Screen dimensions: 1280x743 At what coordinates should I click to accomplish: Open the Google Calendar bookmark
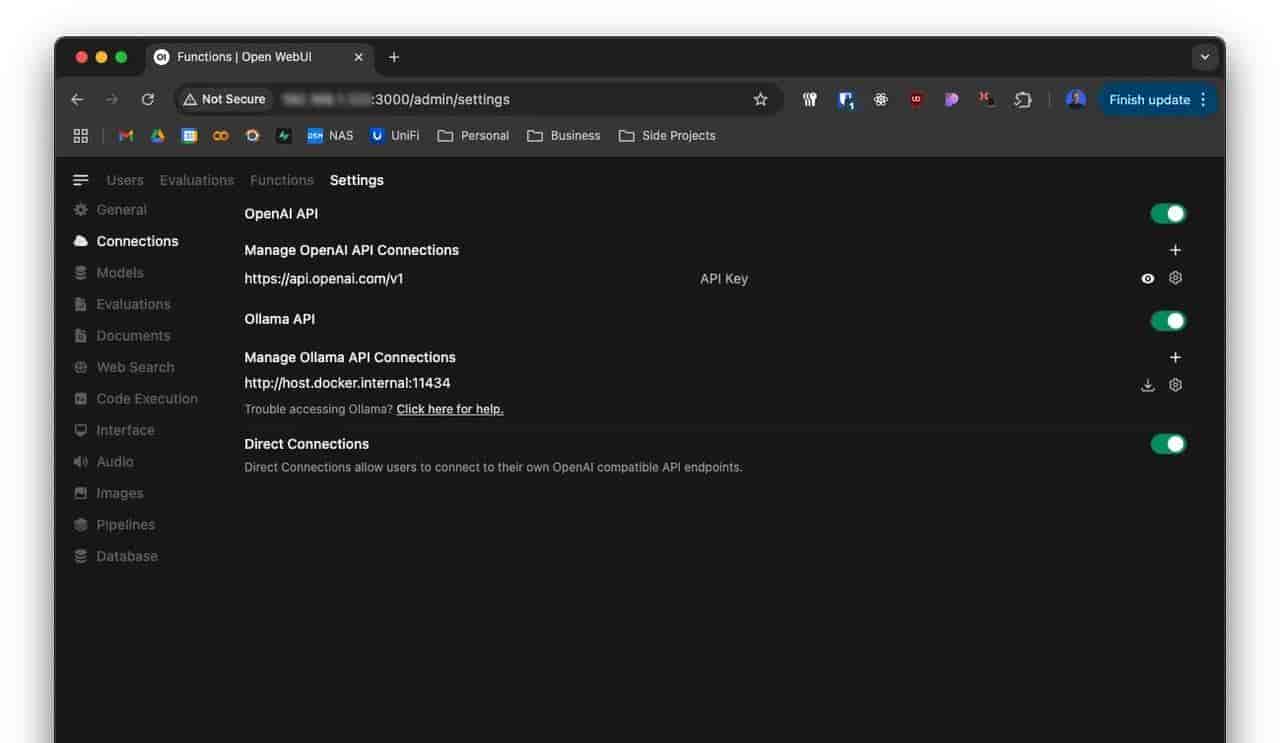[x=189, y=135]
